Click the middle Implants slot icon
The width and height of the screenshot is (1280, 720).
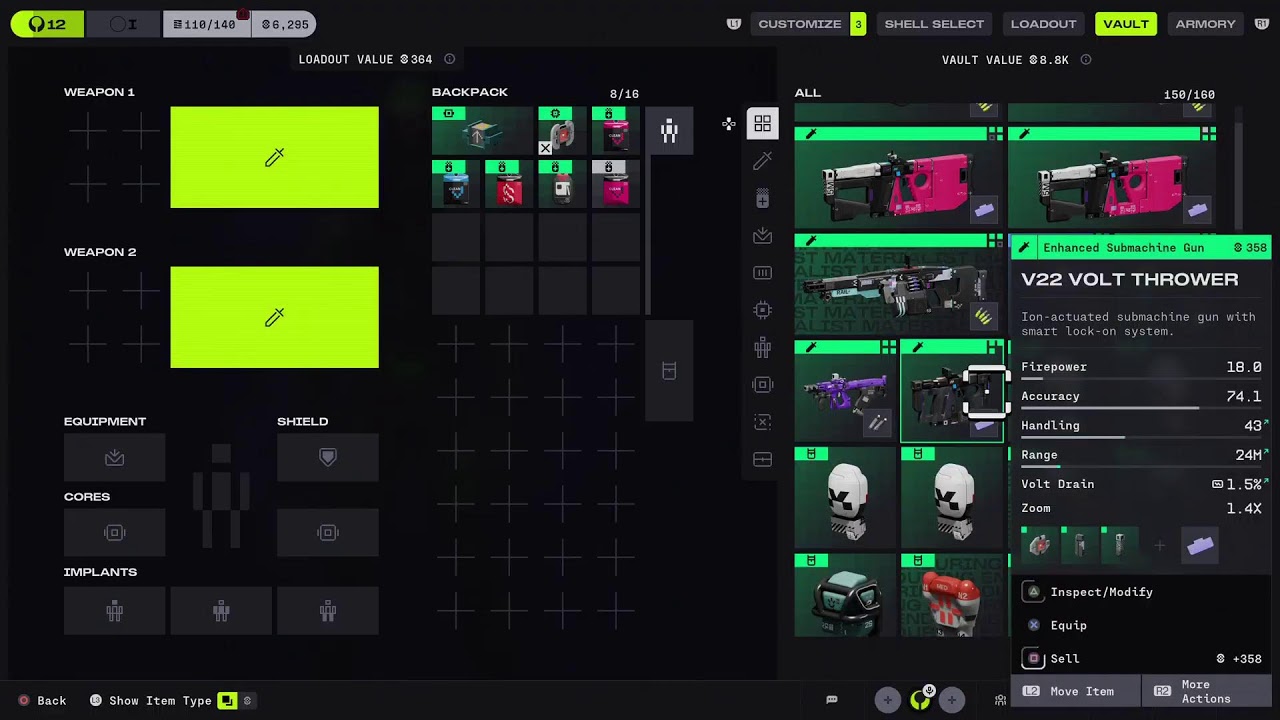click(x=221, y=610)
